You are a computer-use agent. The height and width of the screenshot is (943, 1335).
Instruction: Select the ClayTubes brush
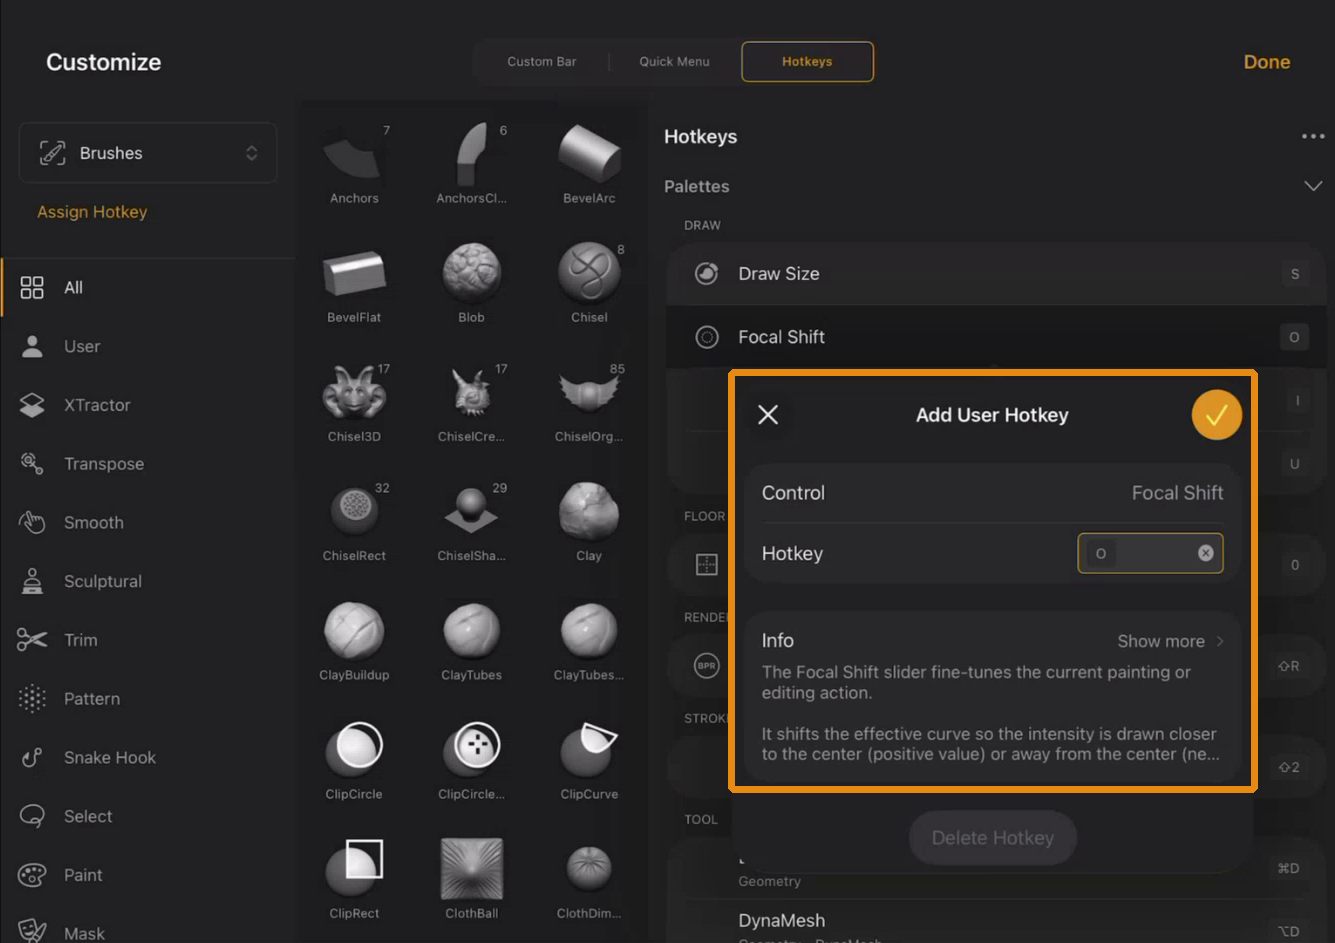pos(471,640)
